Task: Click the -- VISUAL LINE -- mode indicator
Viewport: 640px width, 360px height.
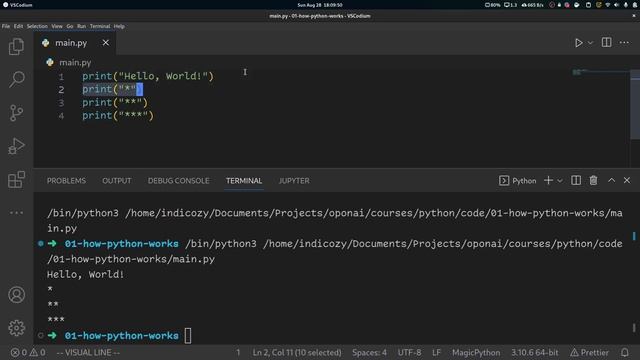Action: tap(88, 353)
